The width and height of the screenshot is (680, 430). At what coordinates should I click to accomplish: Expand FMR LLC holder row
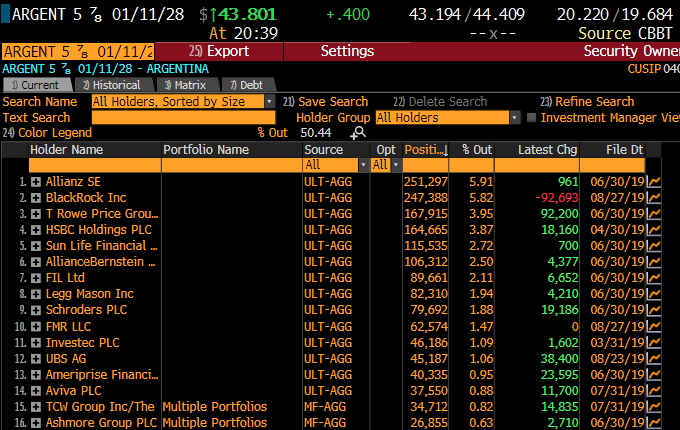[36, 327]
